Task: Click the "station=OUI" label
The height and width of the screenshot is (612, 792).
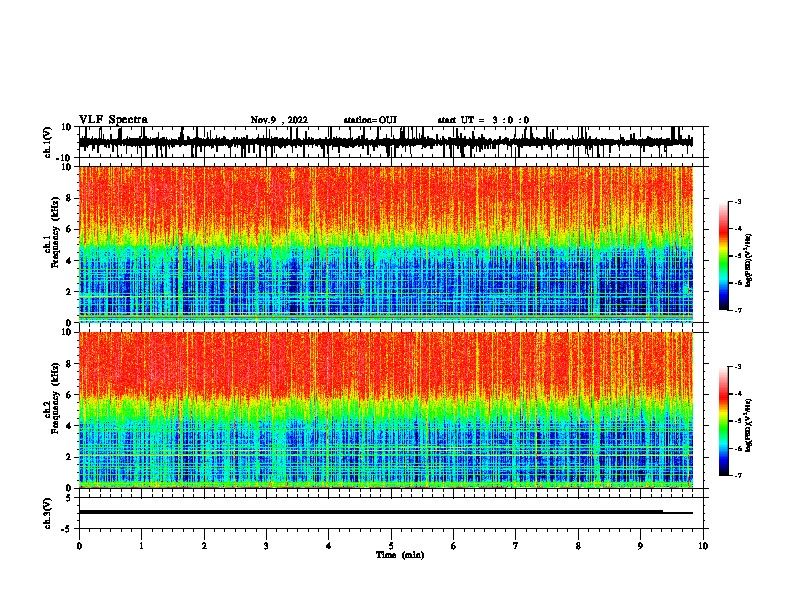Action: coord(370,120)
